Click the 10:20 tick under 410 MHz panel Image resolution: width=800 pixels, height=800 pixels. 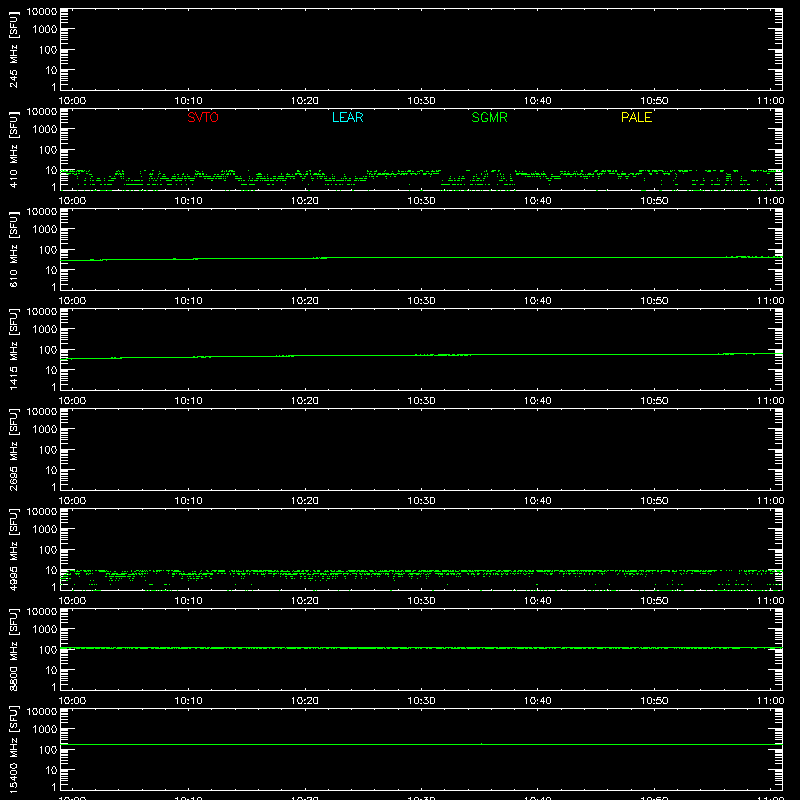[305, 201]
